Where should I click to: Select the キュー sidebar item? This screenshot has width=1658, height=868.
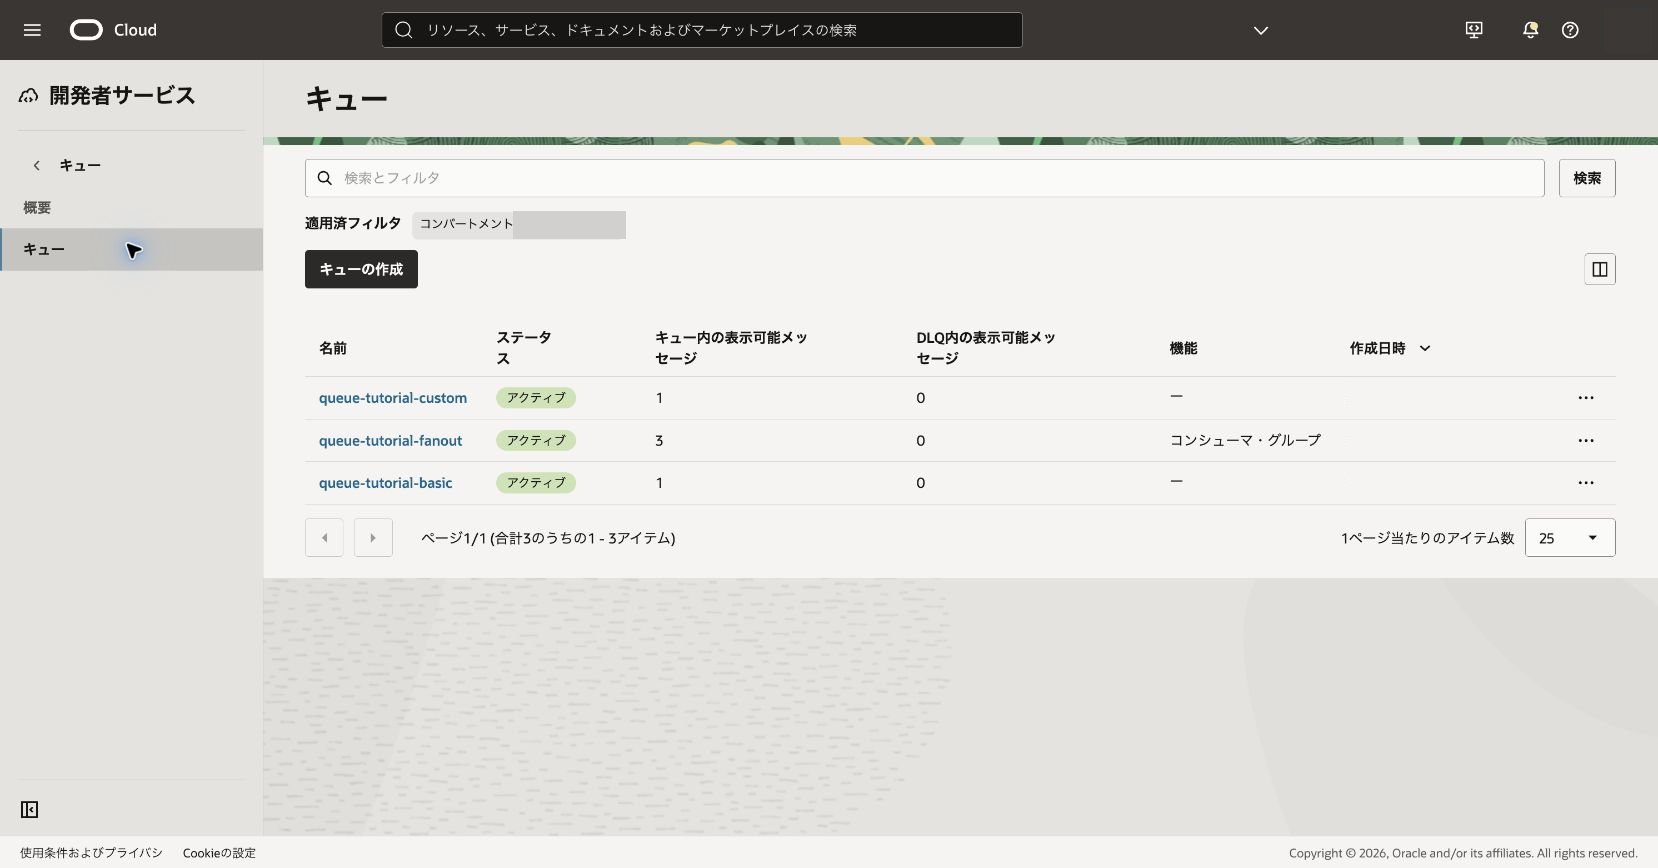[131, 249]
